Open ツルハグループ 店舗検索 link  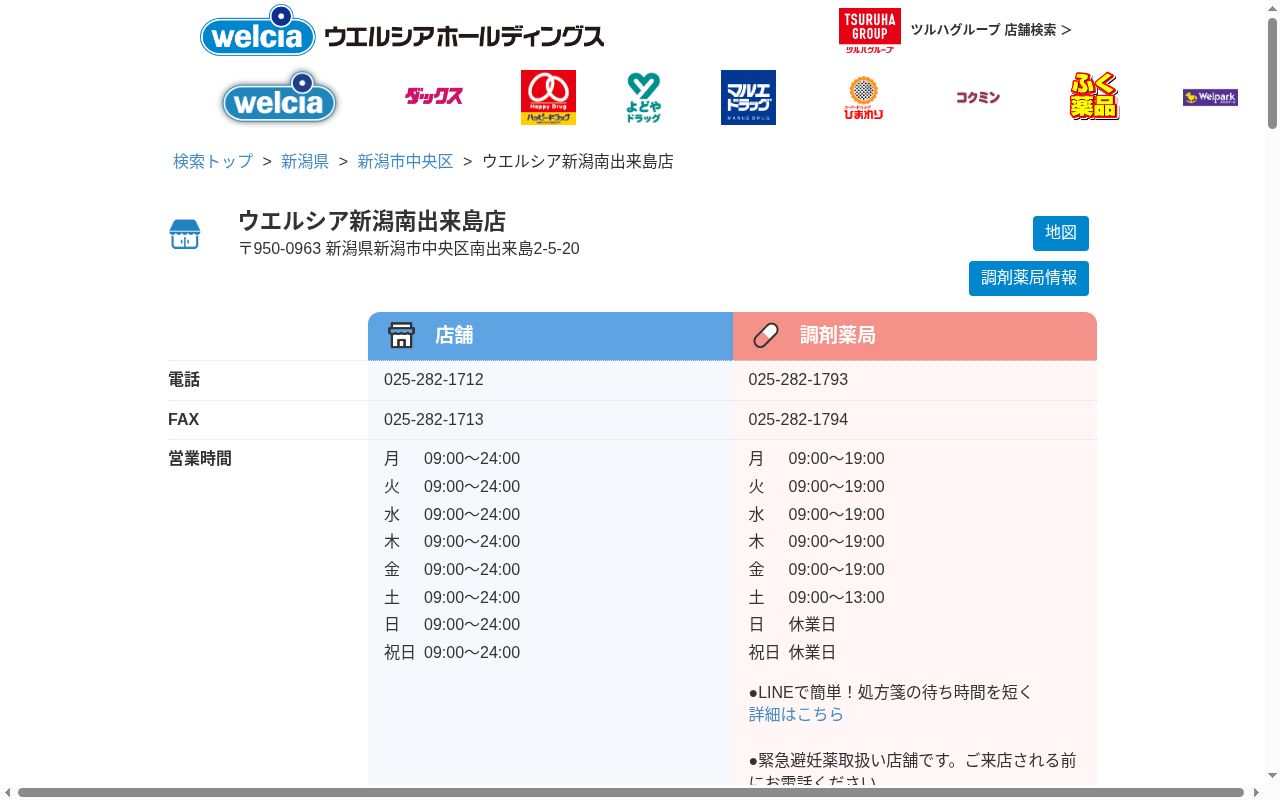[991, 30]
